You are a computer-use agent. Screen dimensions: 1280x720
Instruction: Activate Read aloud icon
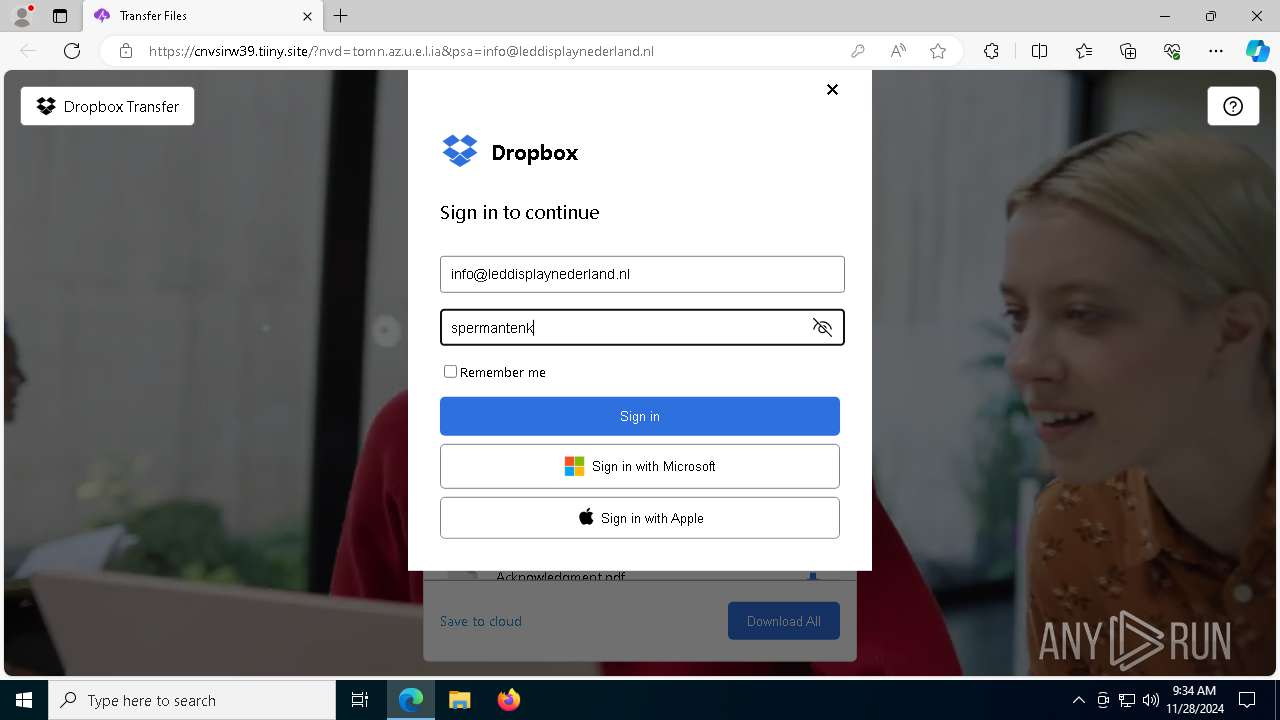point(898,51)
